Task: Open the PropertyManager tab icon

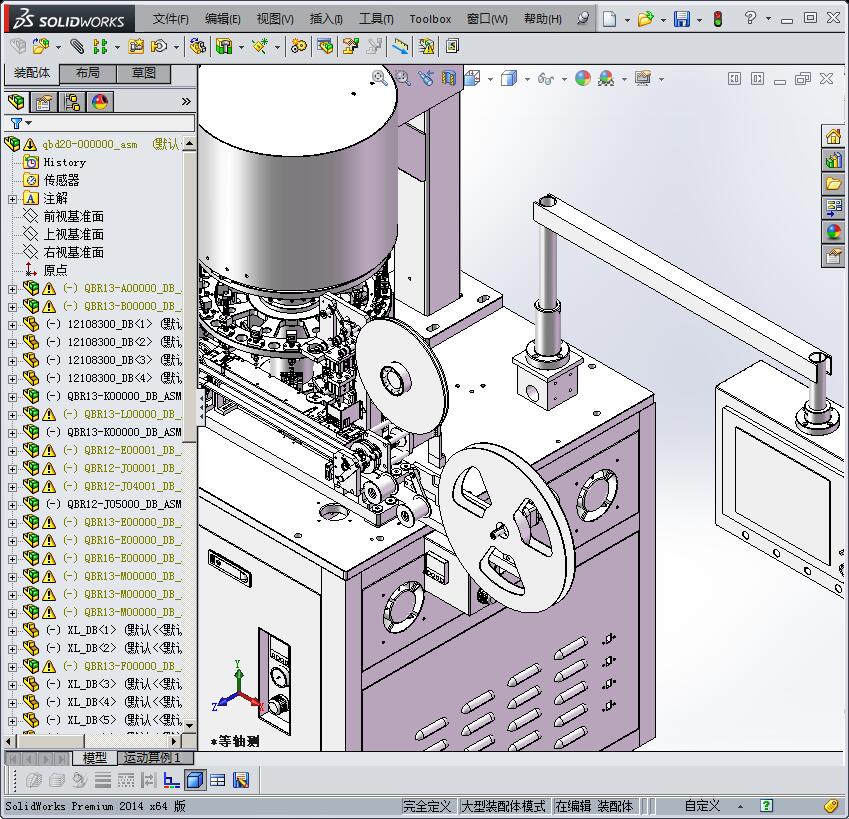Action: coord(44,102)
